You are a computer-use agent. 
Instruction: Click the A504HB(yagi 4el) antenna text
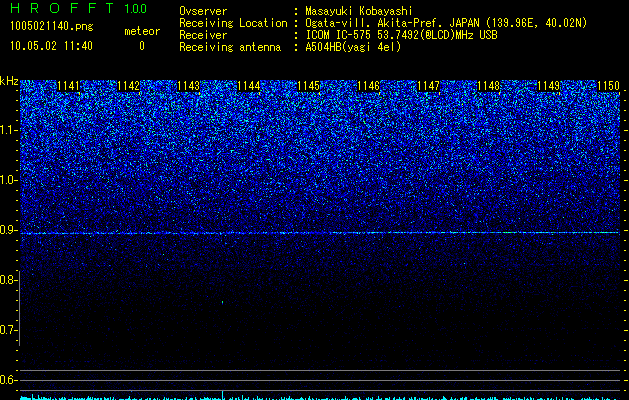pyautogui.click(x=353, y=47)
